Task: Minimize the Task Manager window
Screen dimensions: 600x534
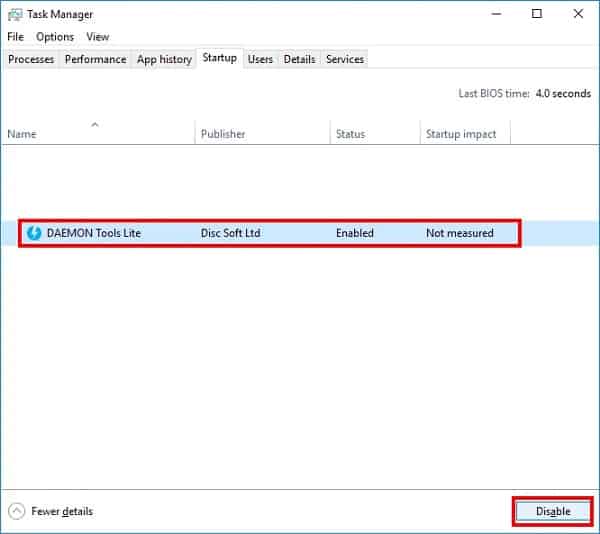Action: coord(496,14)
